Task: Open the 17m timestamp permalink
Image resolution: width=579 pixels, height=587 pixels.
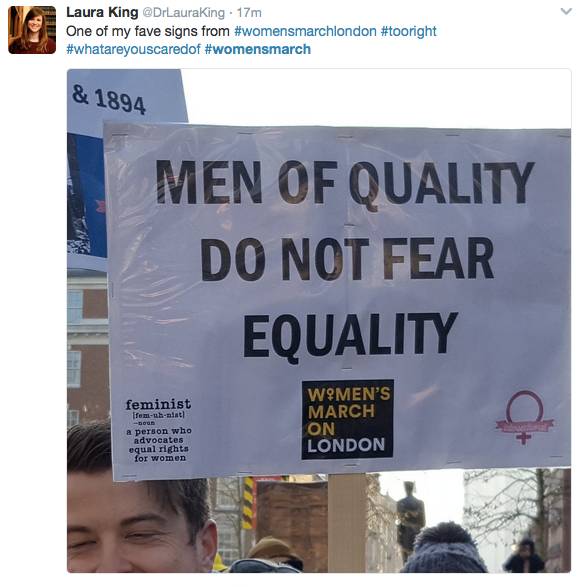Action: 249,13
